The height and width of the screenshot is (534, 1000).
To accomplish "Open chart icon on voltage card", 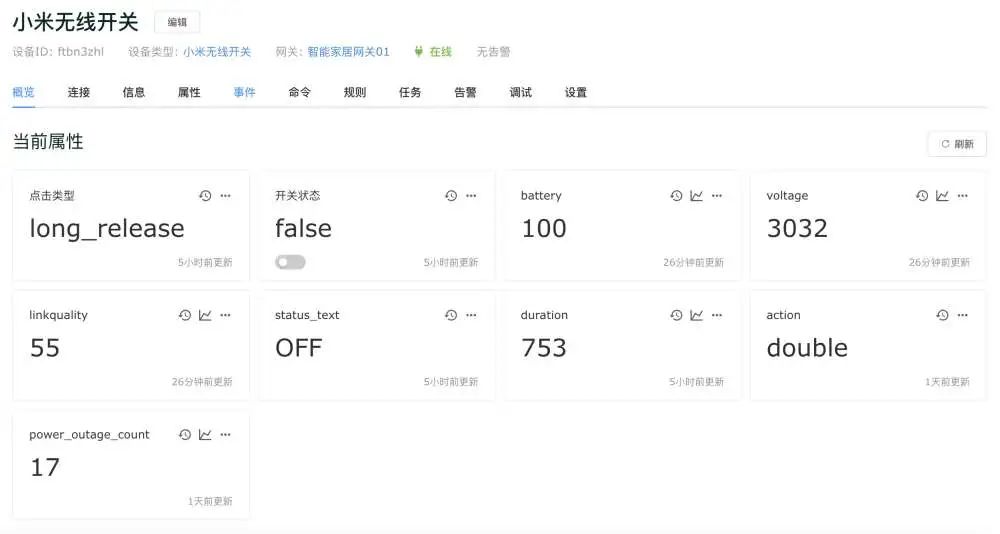I will (x=942, y=196).
